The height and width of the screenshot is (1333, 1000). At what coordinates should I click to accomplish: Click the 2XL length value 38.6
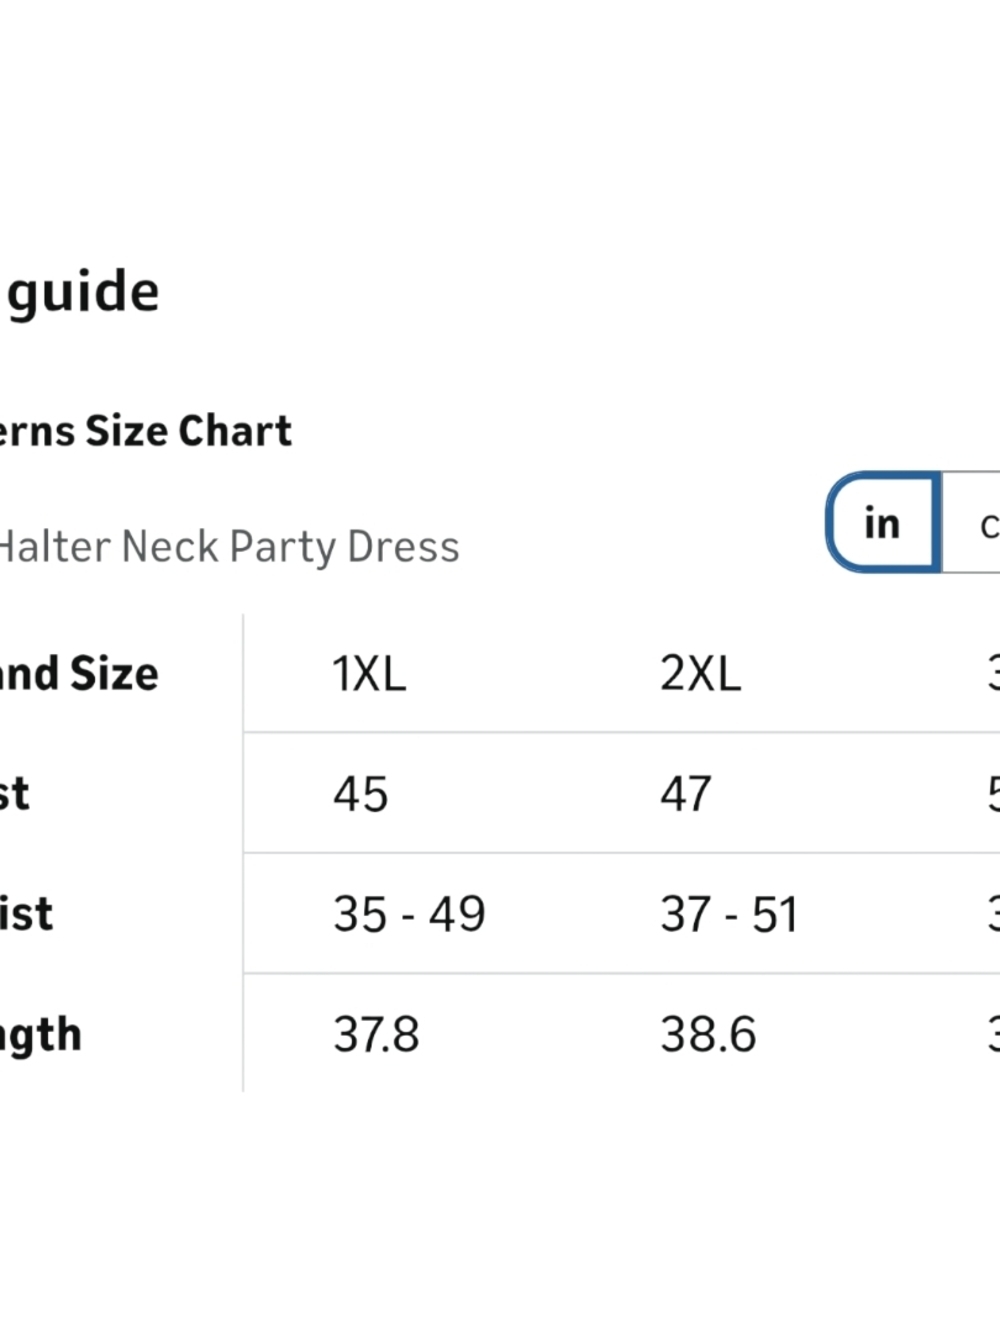coord(708,1034)
